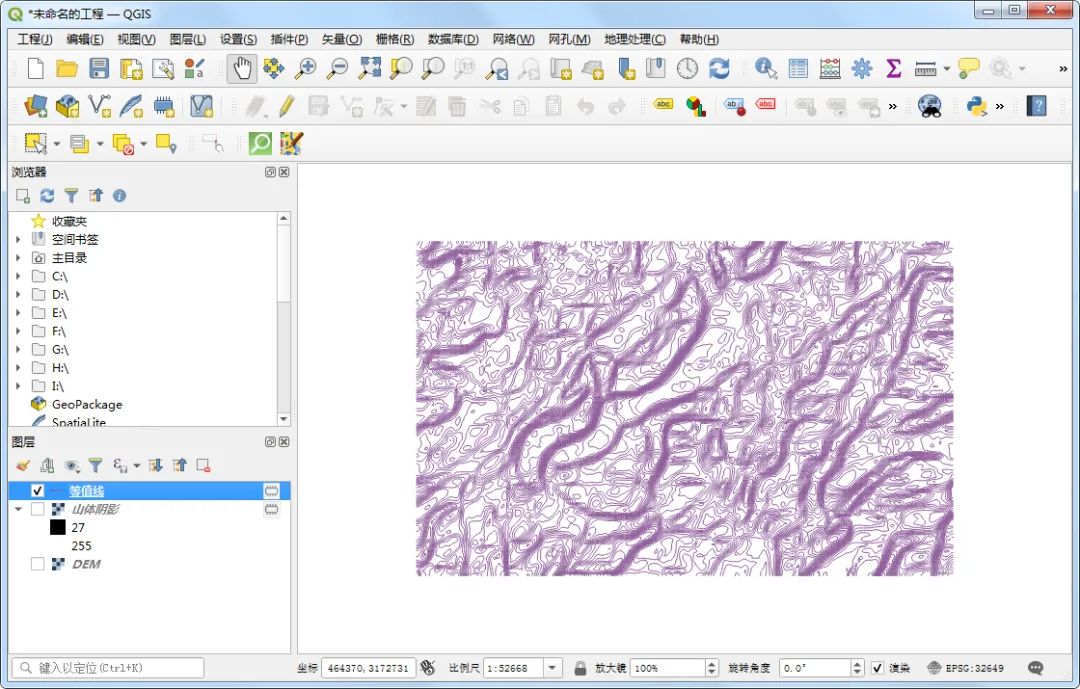Image resolution: width=1080 pixels, height=689 pixels.
Task: Float the 图层 layers panel
Action: click(270, 442)
